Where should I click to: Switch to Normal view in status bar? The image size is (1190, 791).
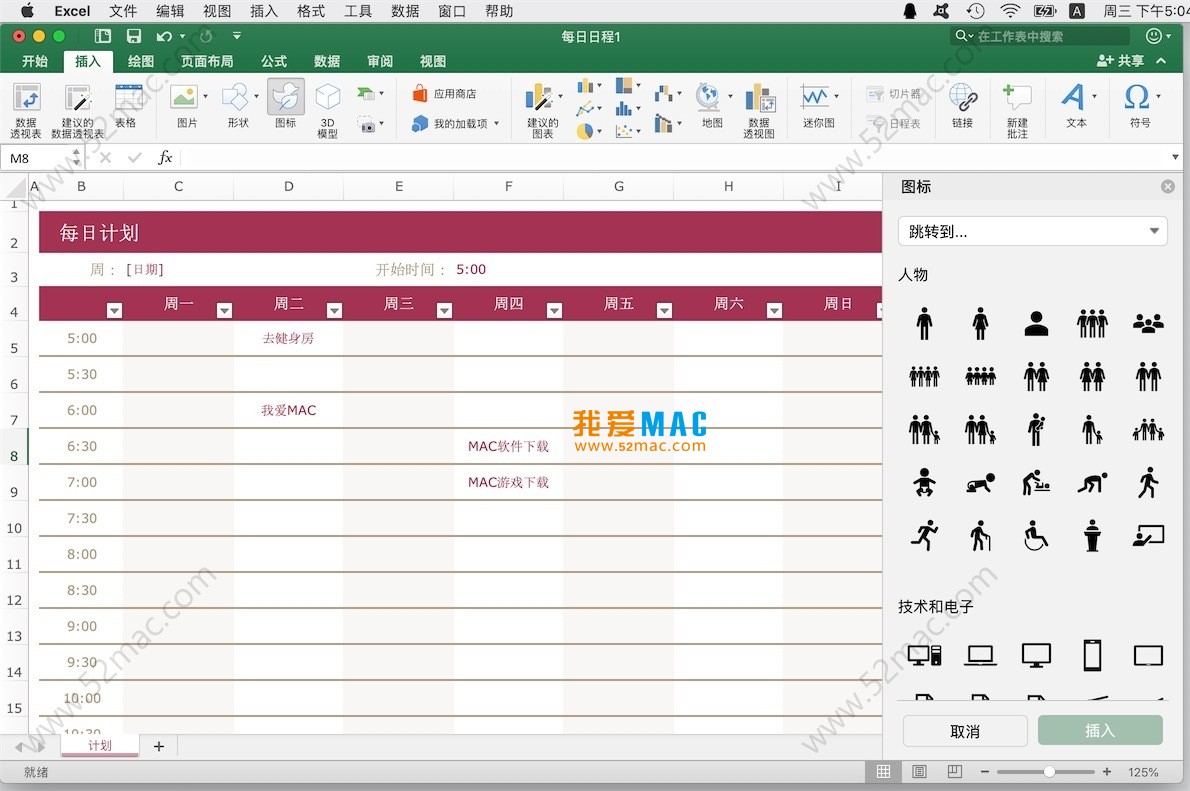(883, 771)
